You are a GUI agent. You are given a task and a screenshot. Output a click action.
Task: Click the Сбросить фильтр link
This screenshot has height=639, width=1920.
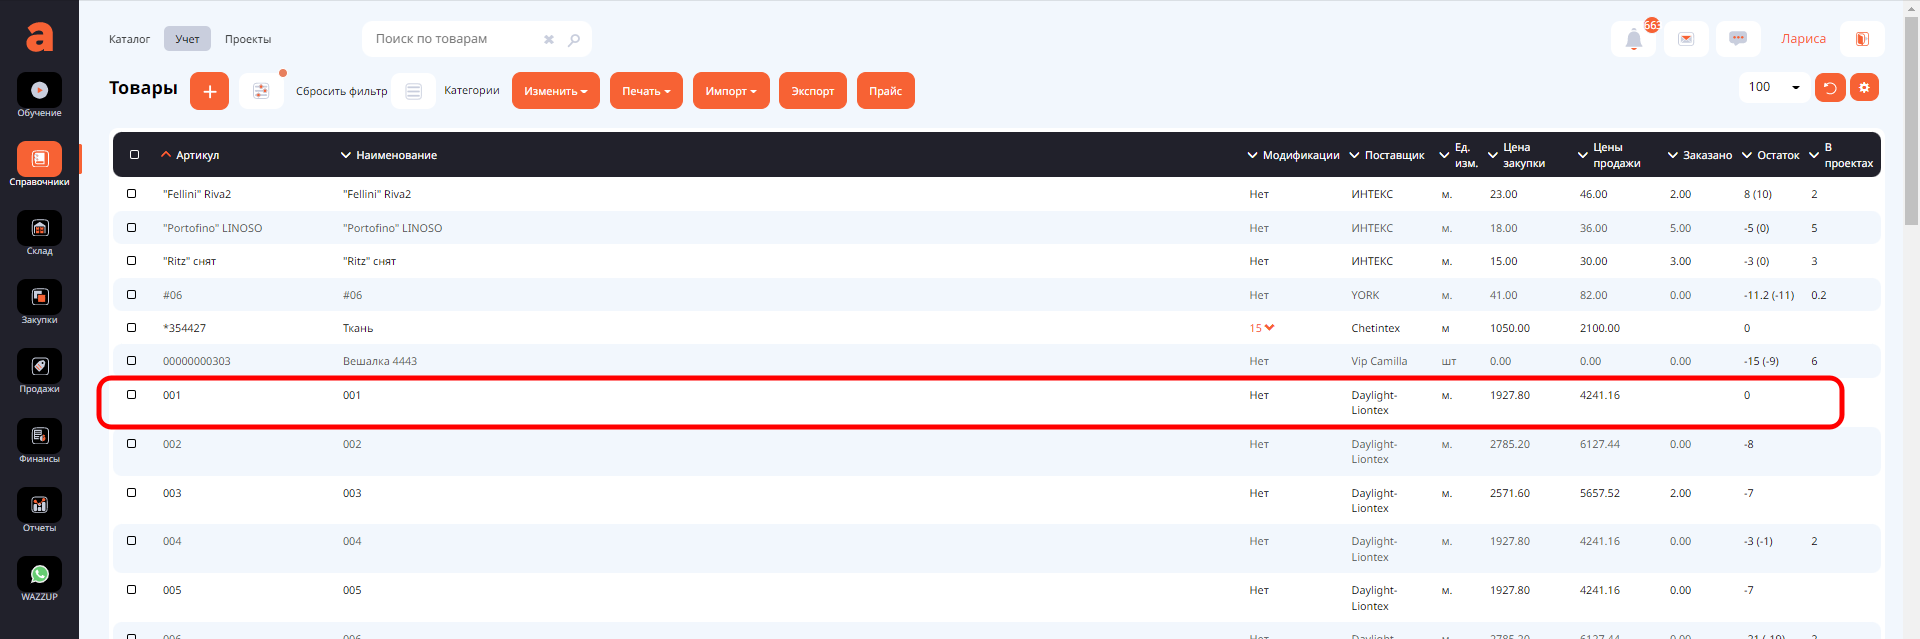(341, 92)
